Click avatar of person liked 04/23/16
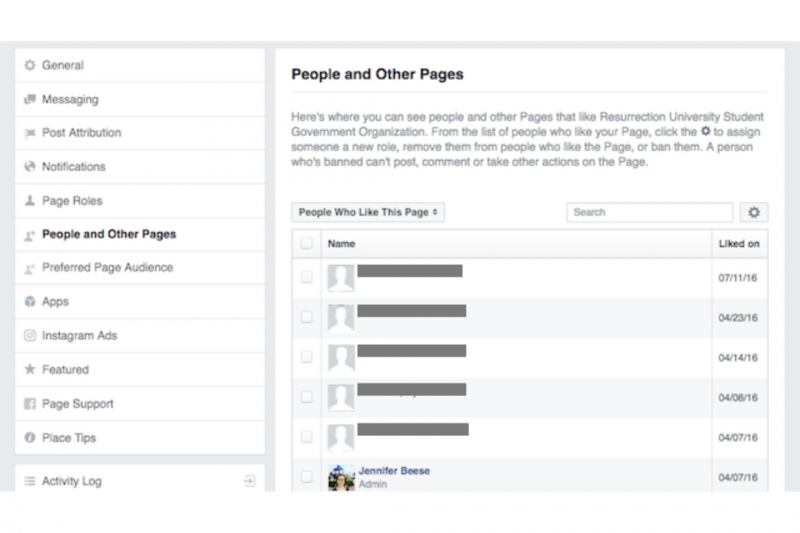 coord(341,318)
